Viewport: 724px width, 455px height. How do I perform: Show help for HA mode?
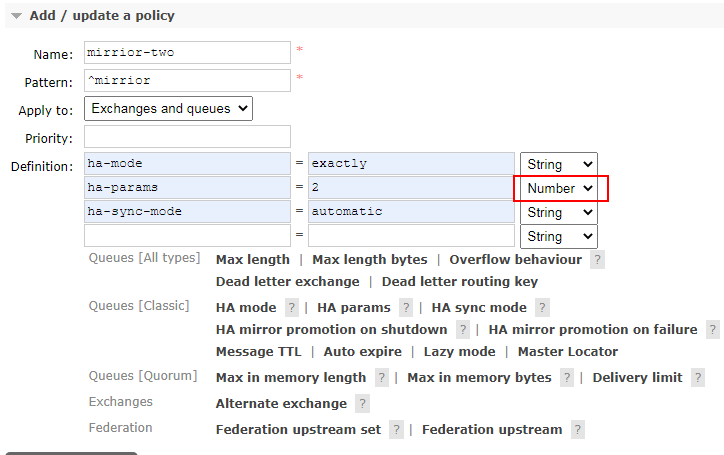[x=291, y=308]
